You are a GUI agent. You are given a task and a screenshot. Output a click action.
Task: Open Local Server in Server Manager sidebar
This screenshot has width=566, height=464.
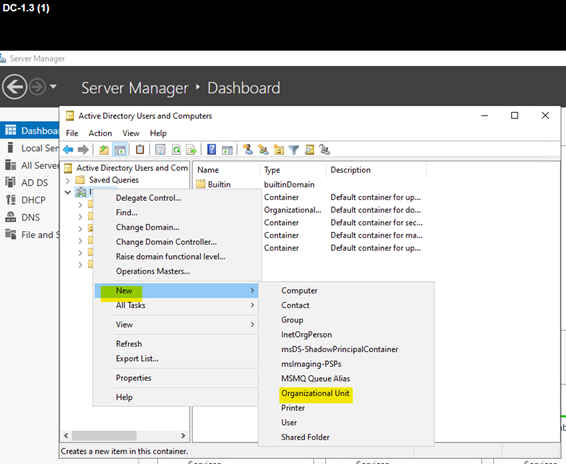click(x=30, y=148)
